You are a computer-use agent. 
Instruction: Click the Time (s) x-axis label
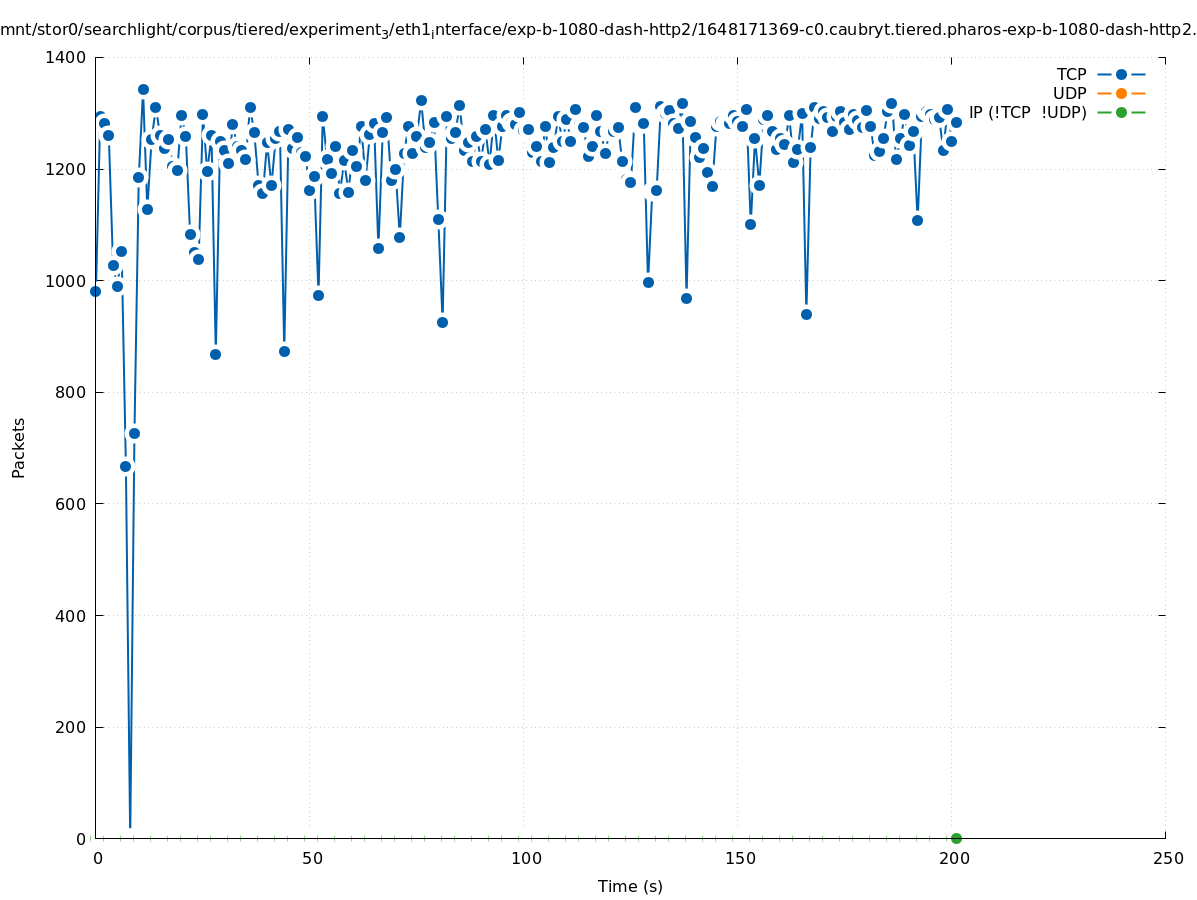tap(630, 886)
